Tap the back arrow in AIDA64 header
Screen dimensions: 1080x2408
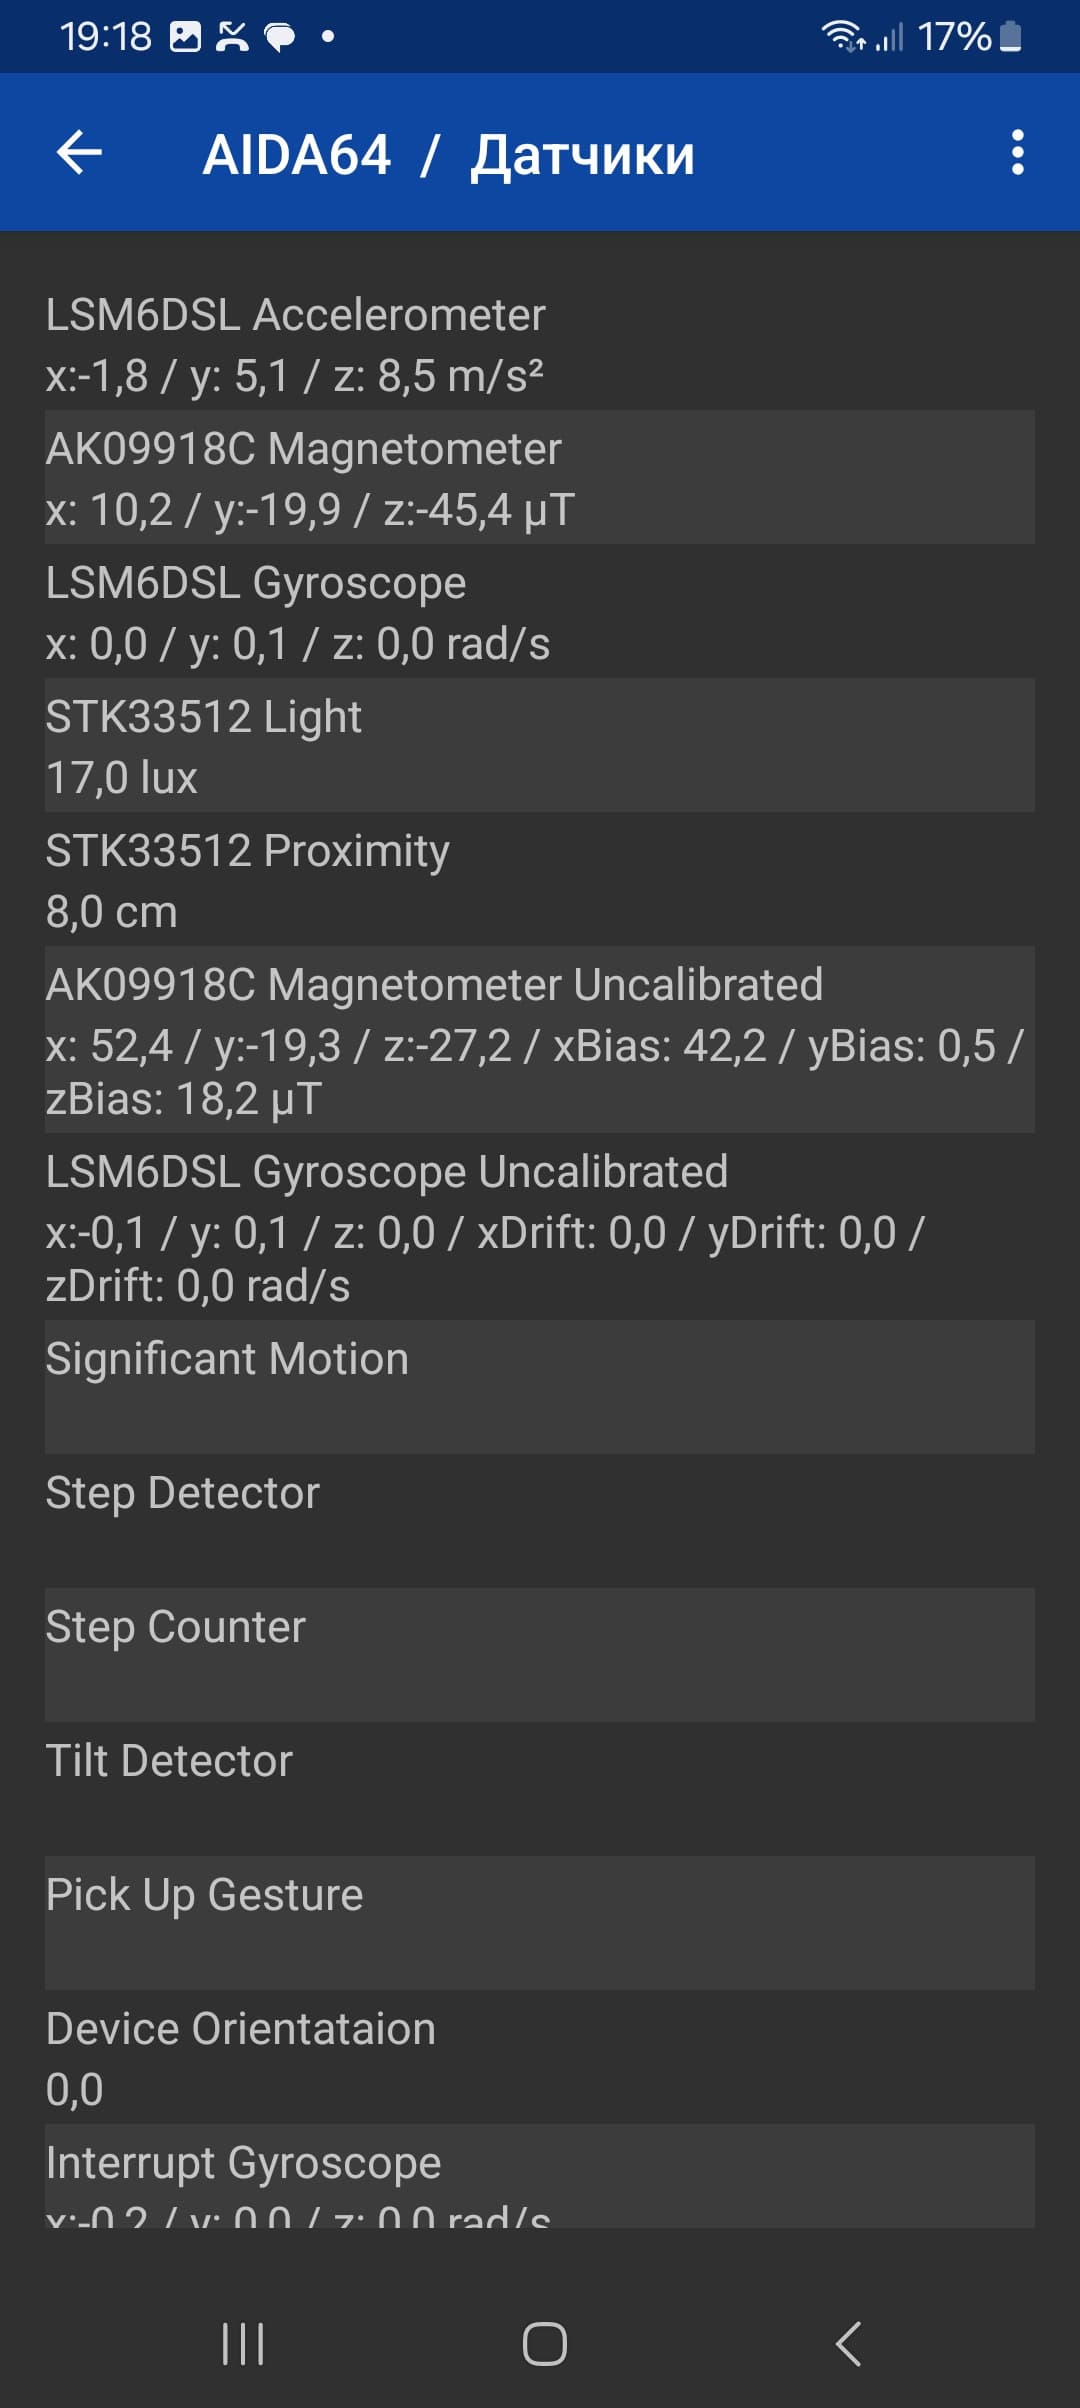(x=80, y=153)
